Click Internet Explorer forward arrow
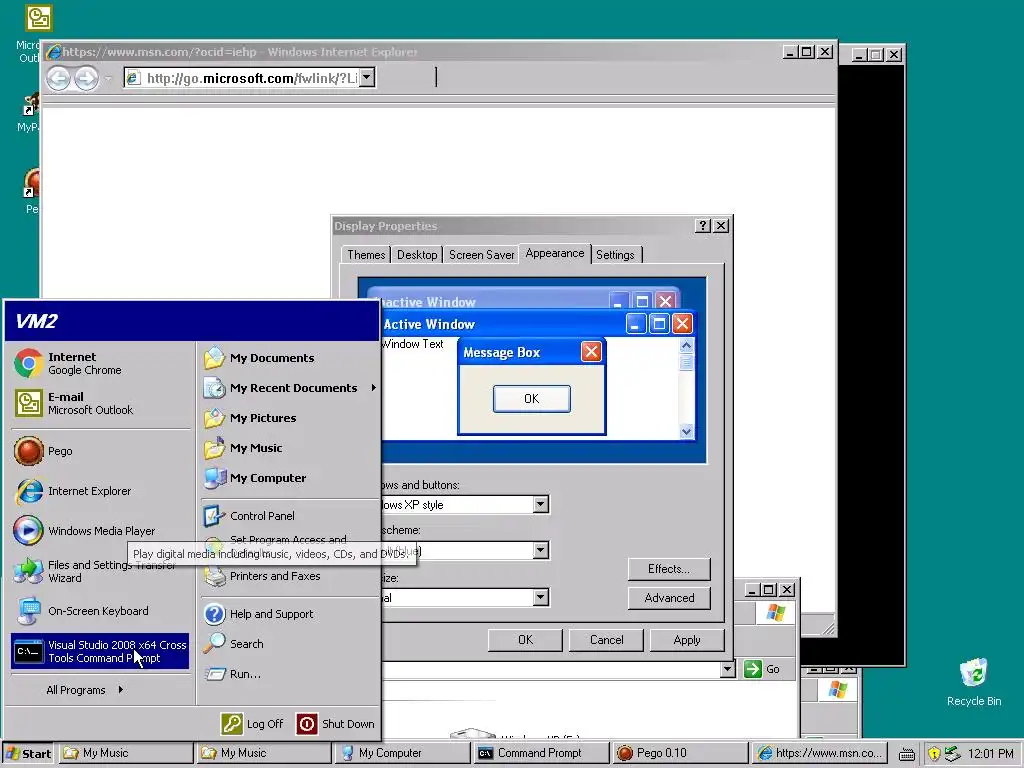The width and height of the screenshot is (1024, 768). pyautogui.click(x=86, y=79)
